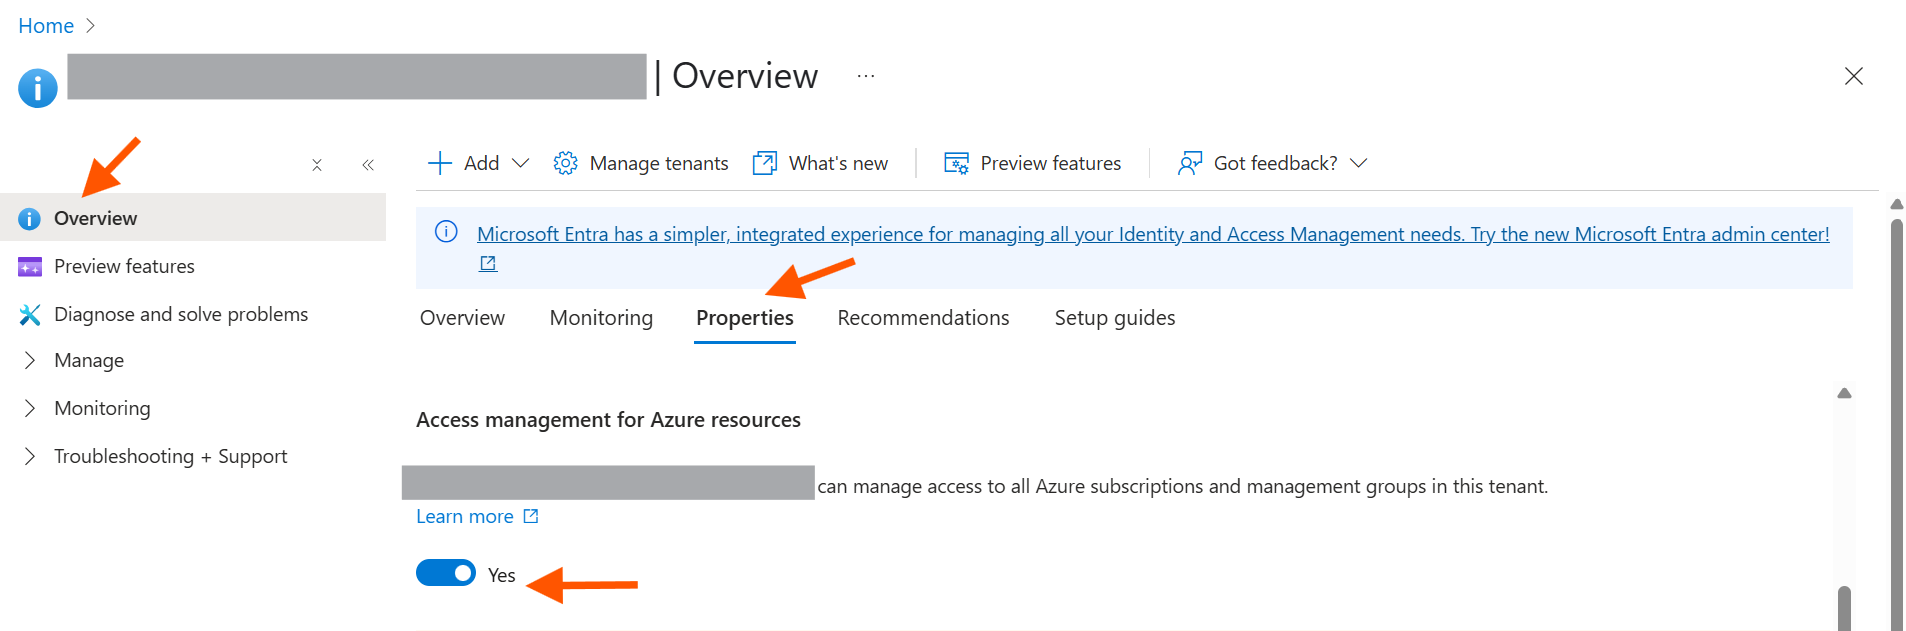
Task: Toggle Access management for Azure resources switch
Action: point(446,573)
